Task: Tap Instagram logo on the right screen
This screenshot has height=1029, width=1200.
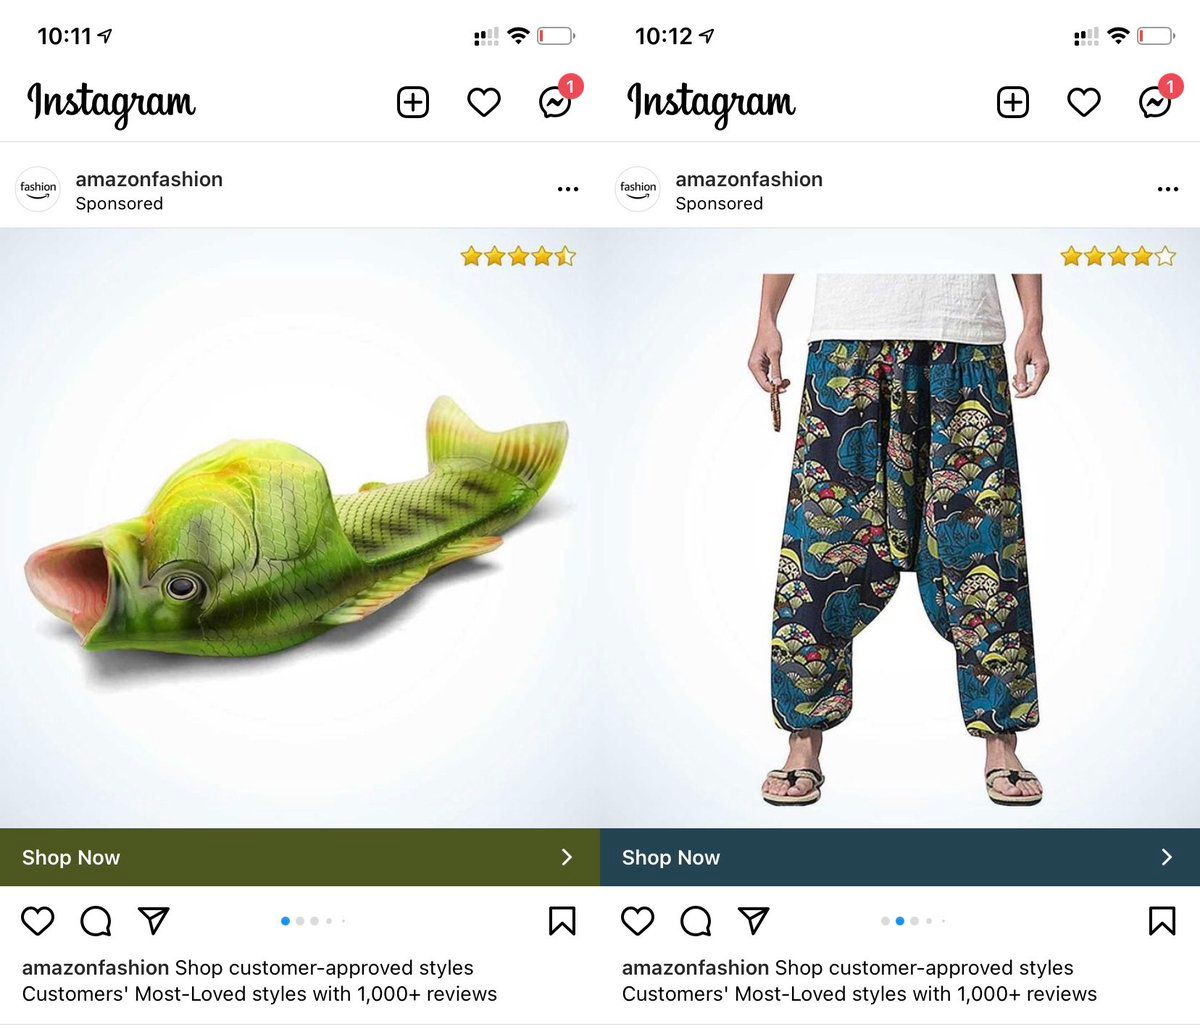Action: [x=711, y=104]
